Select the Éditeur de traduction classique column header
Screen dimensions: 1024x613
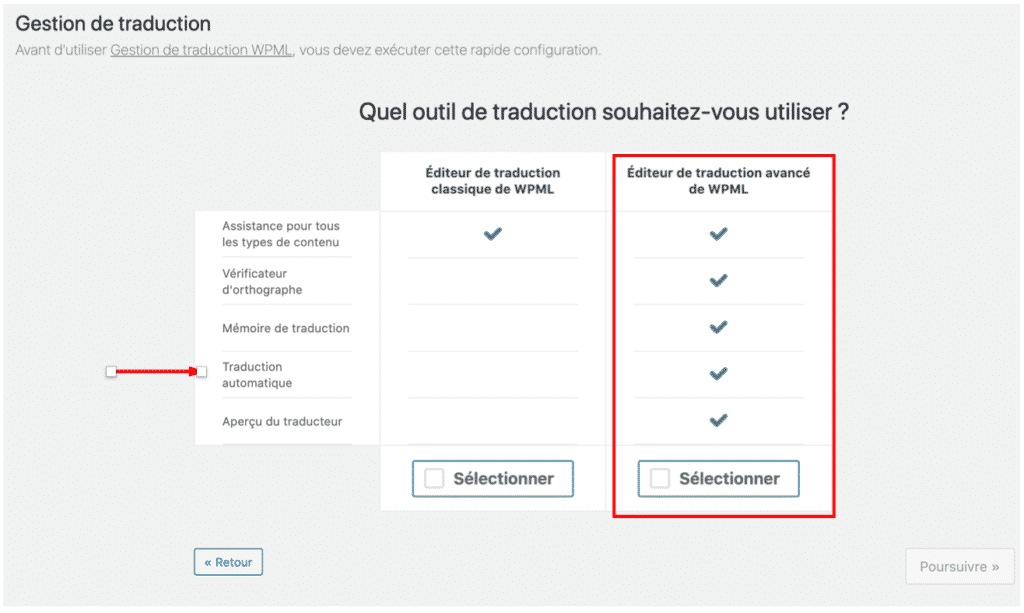(x=492, y=180)
